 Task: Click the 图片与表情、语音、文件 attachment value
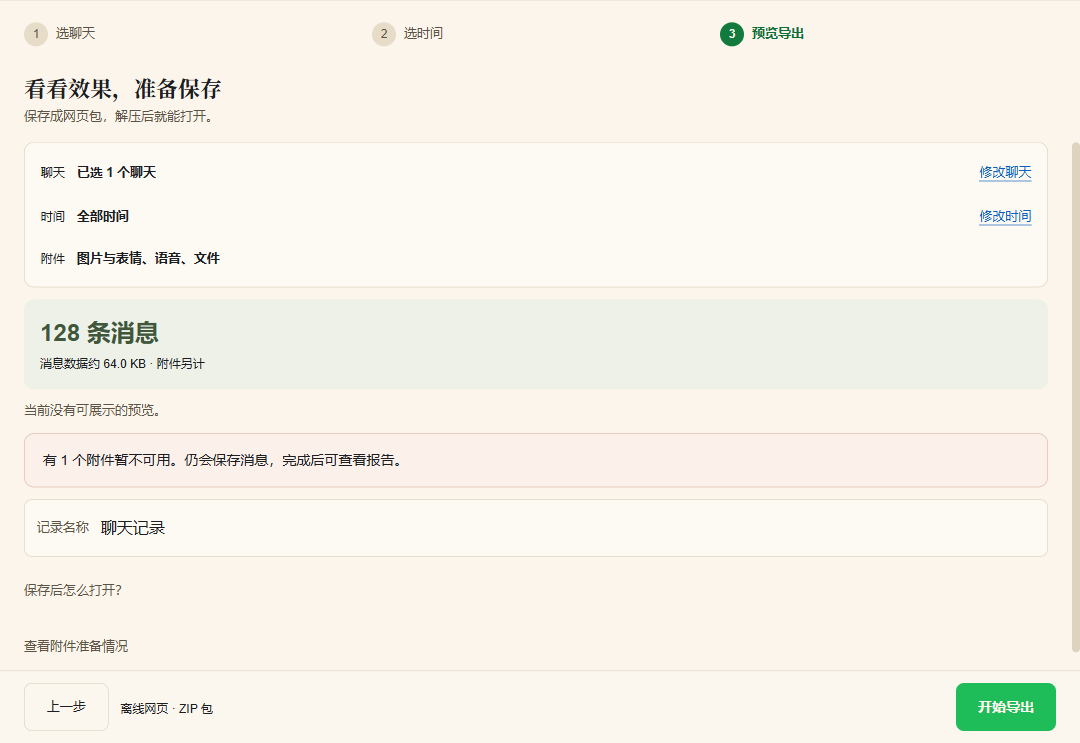(x=148, y=258)
